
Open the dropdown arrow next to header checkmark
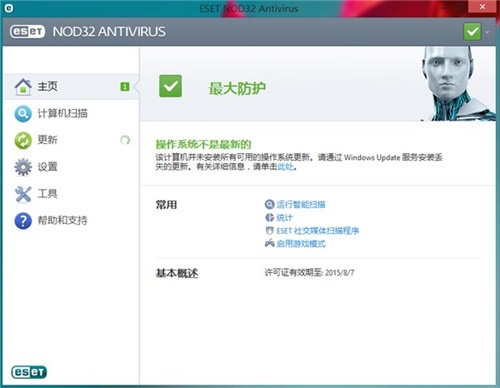pos(487,32)
